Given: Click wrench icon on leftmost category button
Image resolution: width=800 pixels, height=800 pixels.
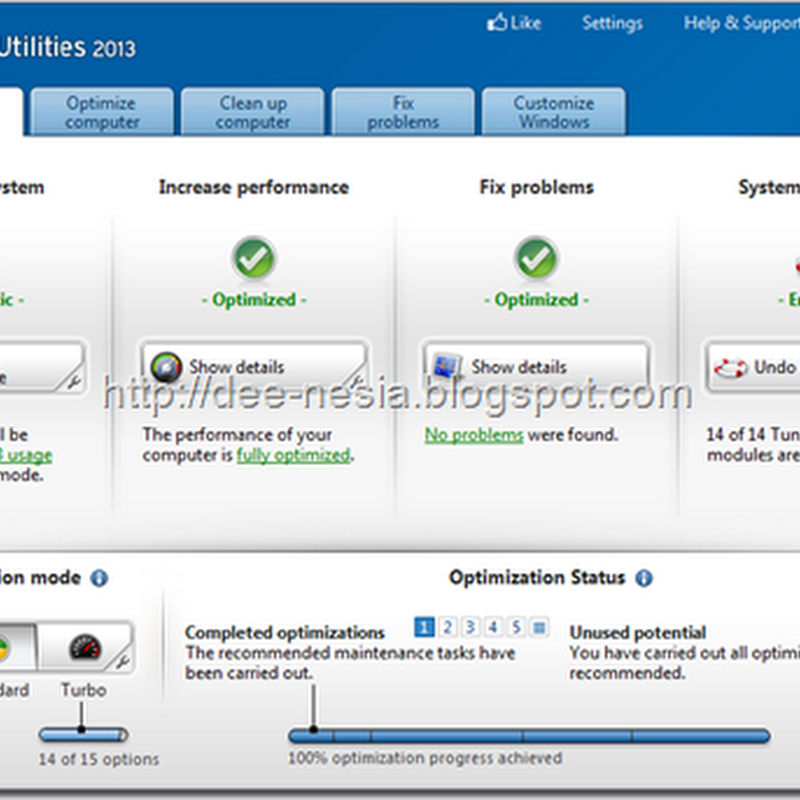Looking at the screenshot, I should tap(74, 382).
